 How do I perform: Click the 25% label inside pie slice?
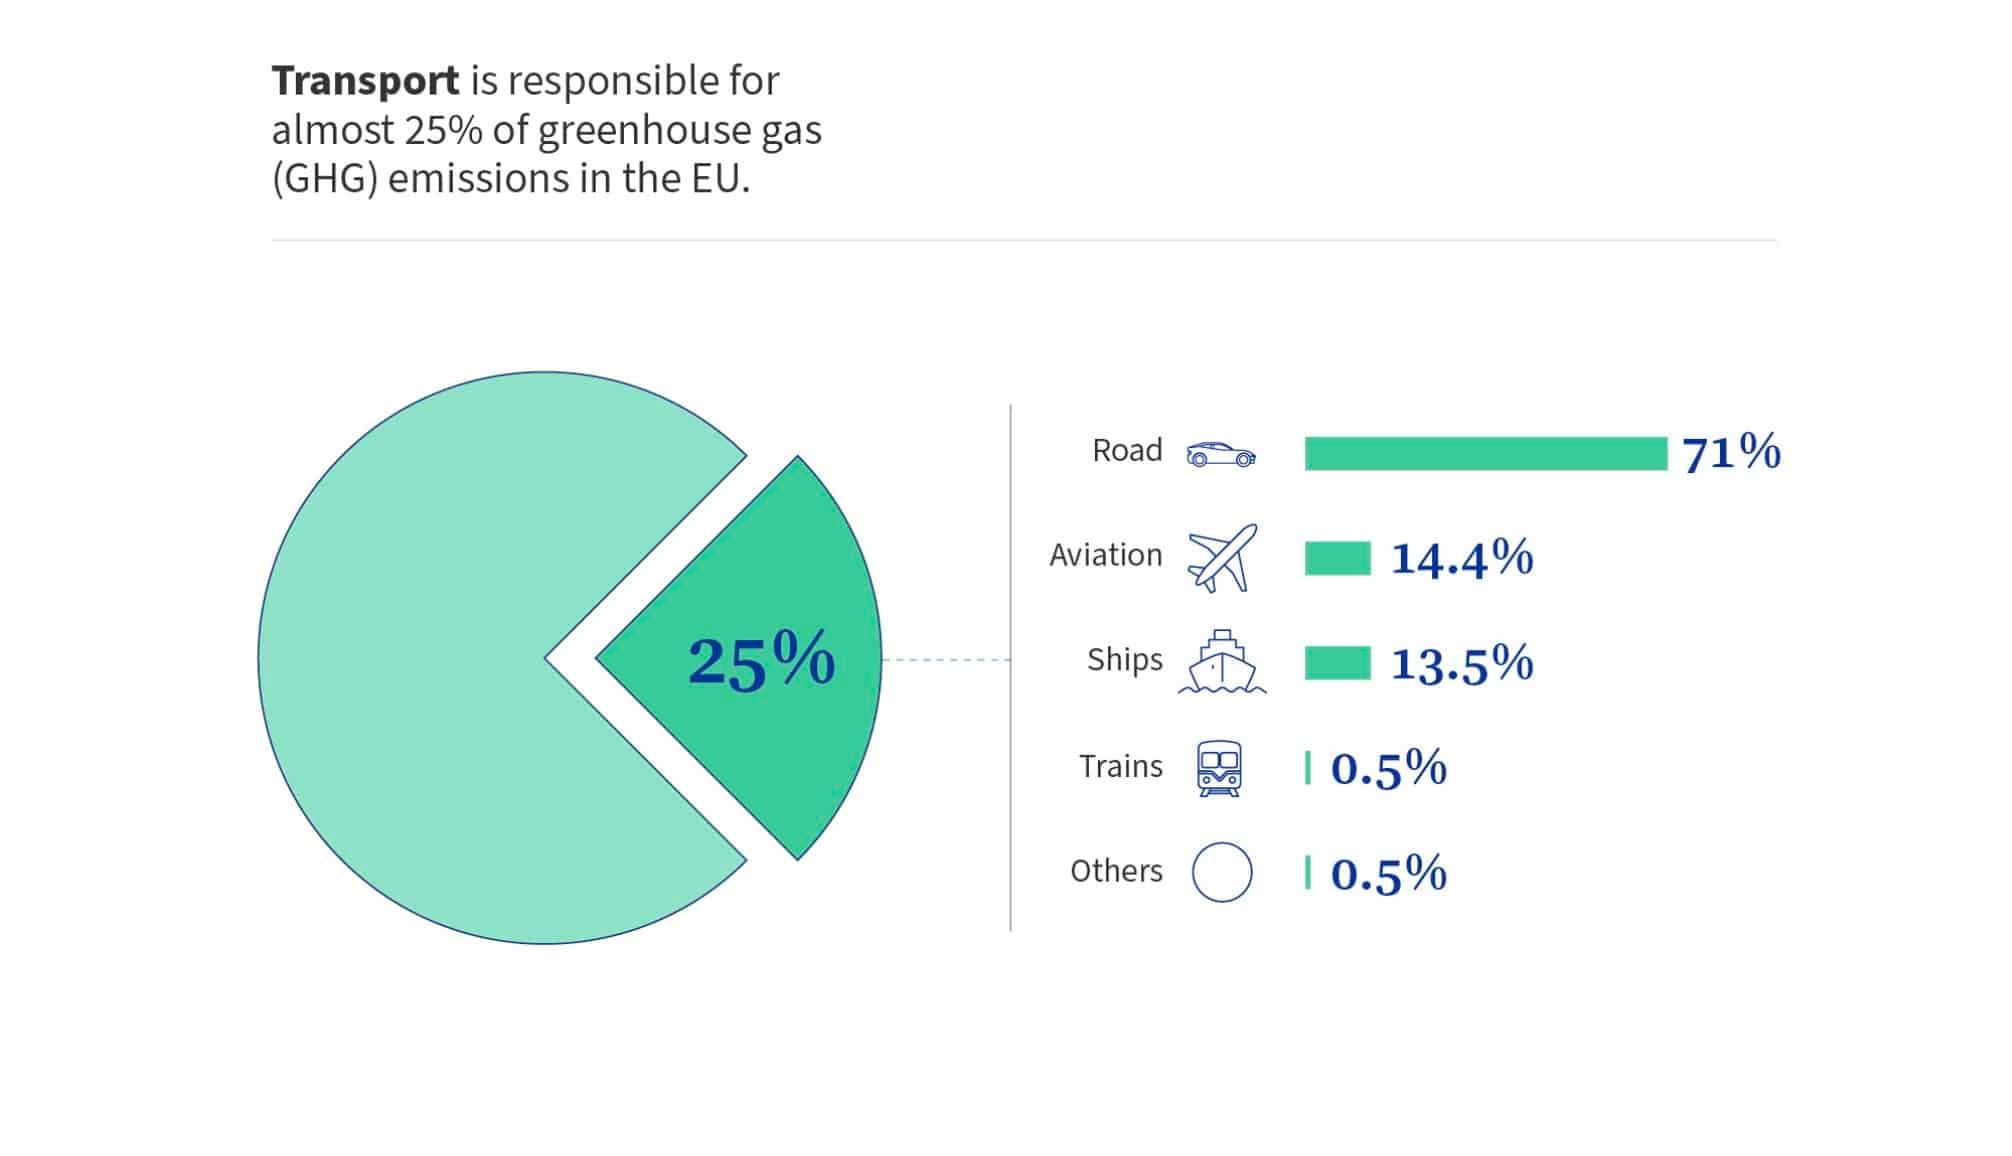(x=761, y=660)
